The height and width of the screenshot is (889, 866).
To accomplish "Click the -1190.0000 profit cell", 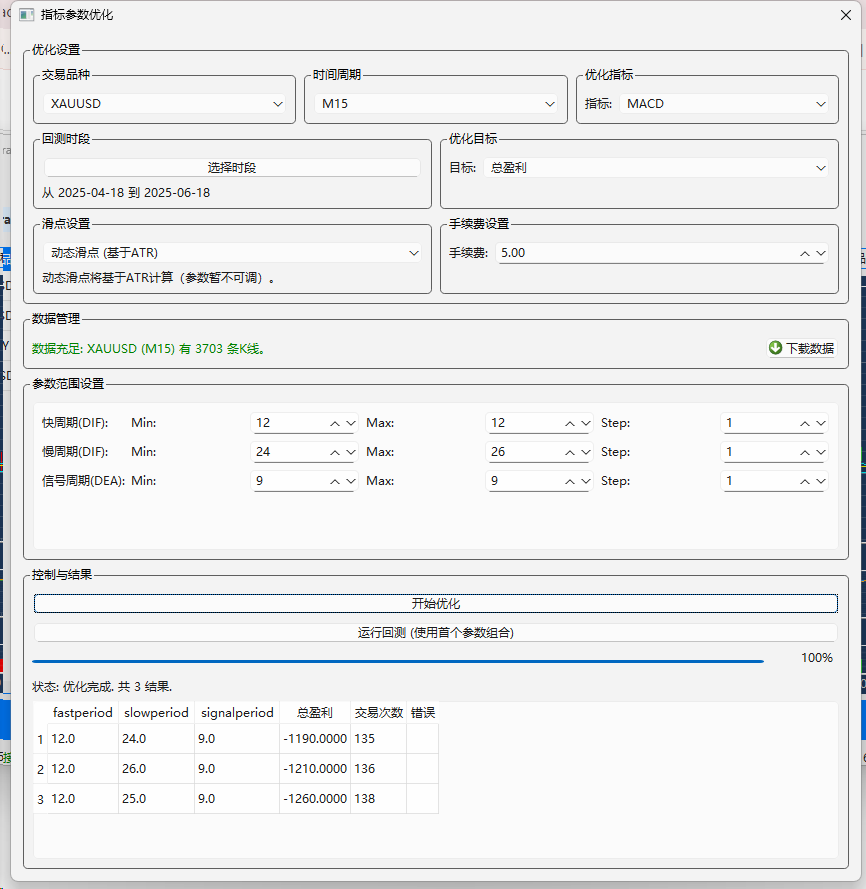I will point(315,739).
